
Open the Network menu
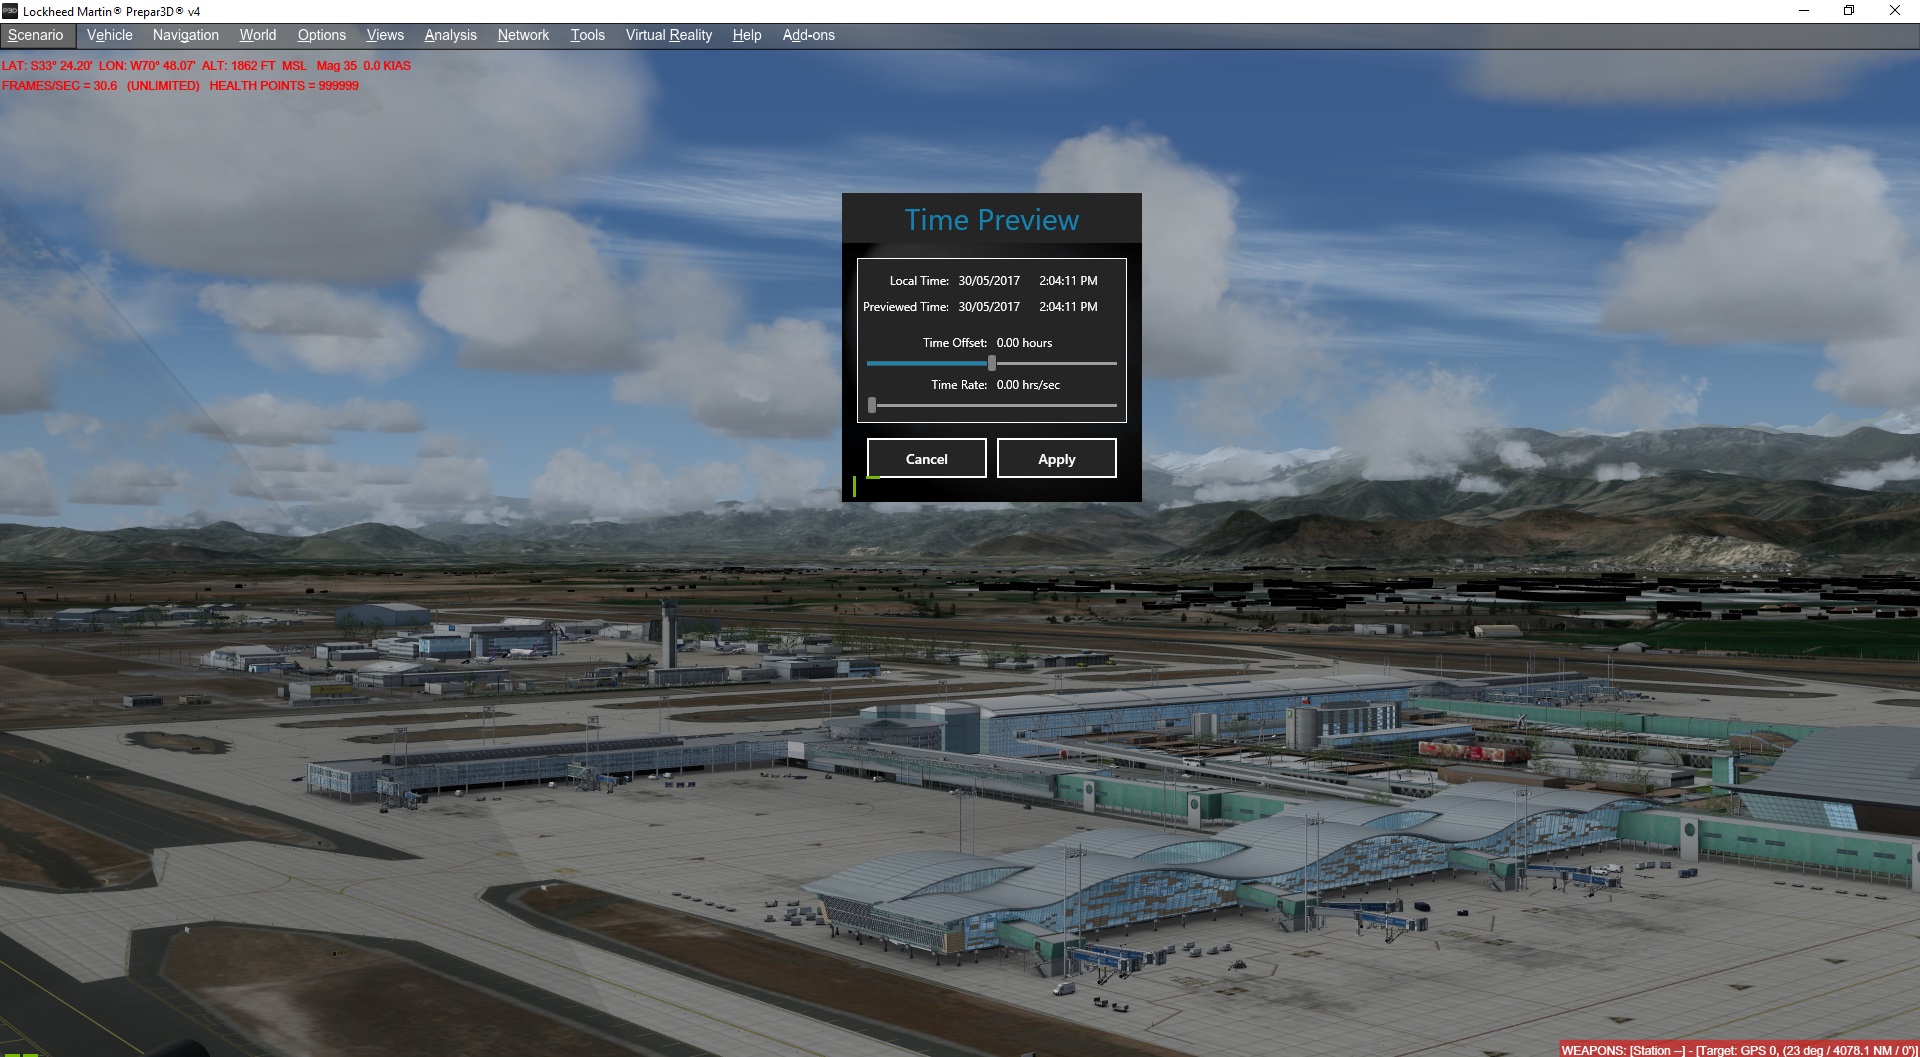(523, 35)
